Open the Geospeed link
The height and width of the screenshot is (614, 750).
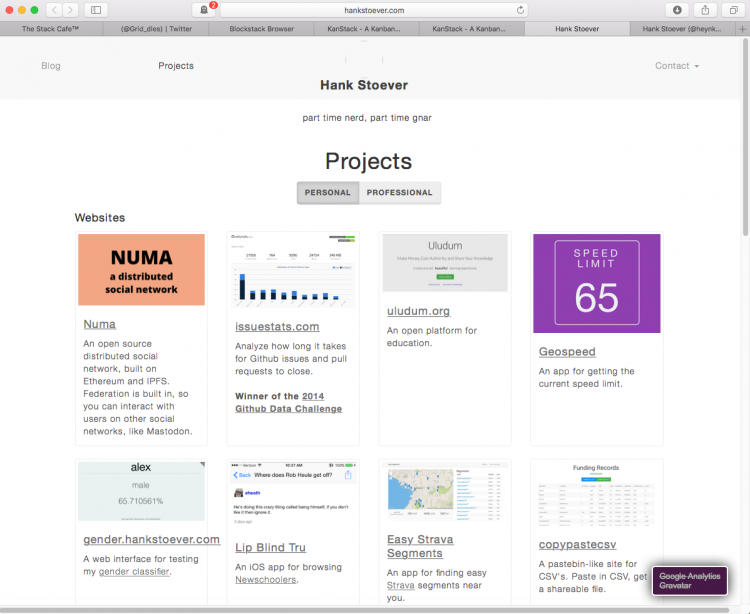tap(567, 352)
